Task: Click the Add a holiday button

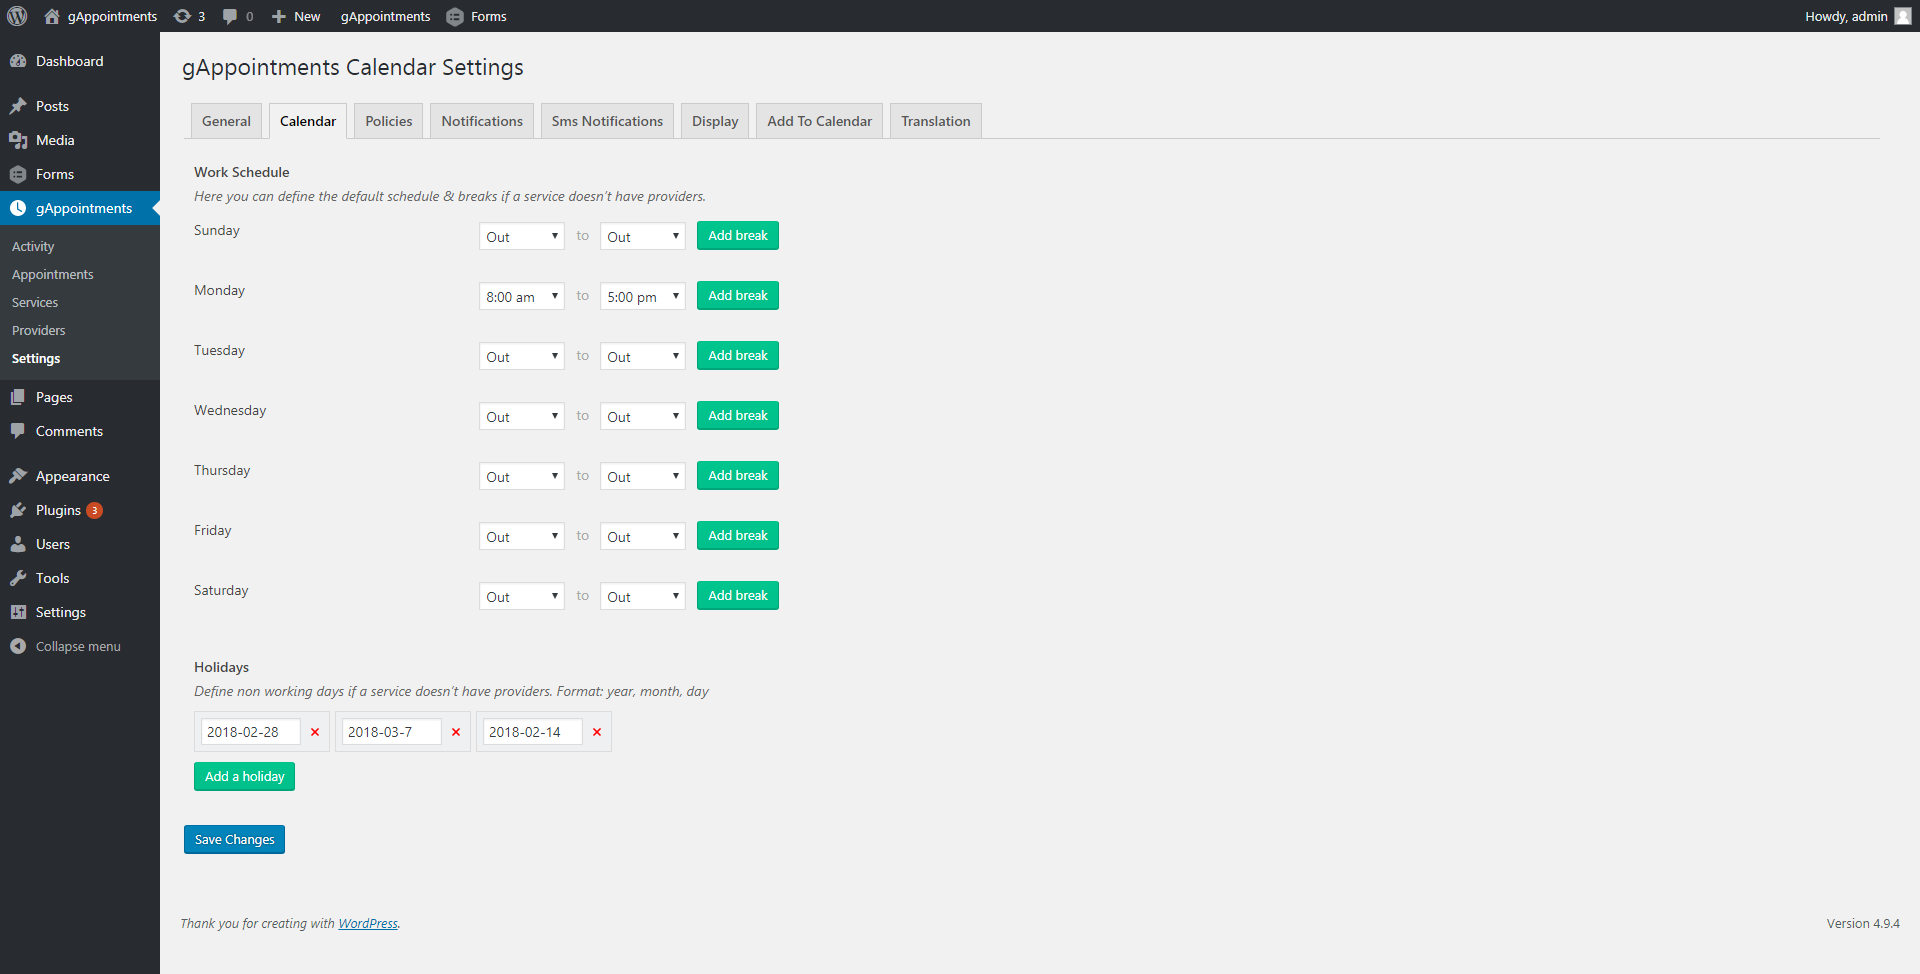Action: click(x=244, y=776)
